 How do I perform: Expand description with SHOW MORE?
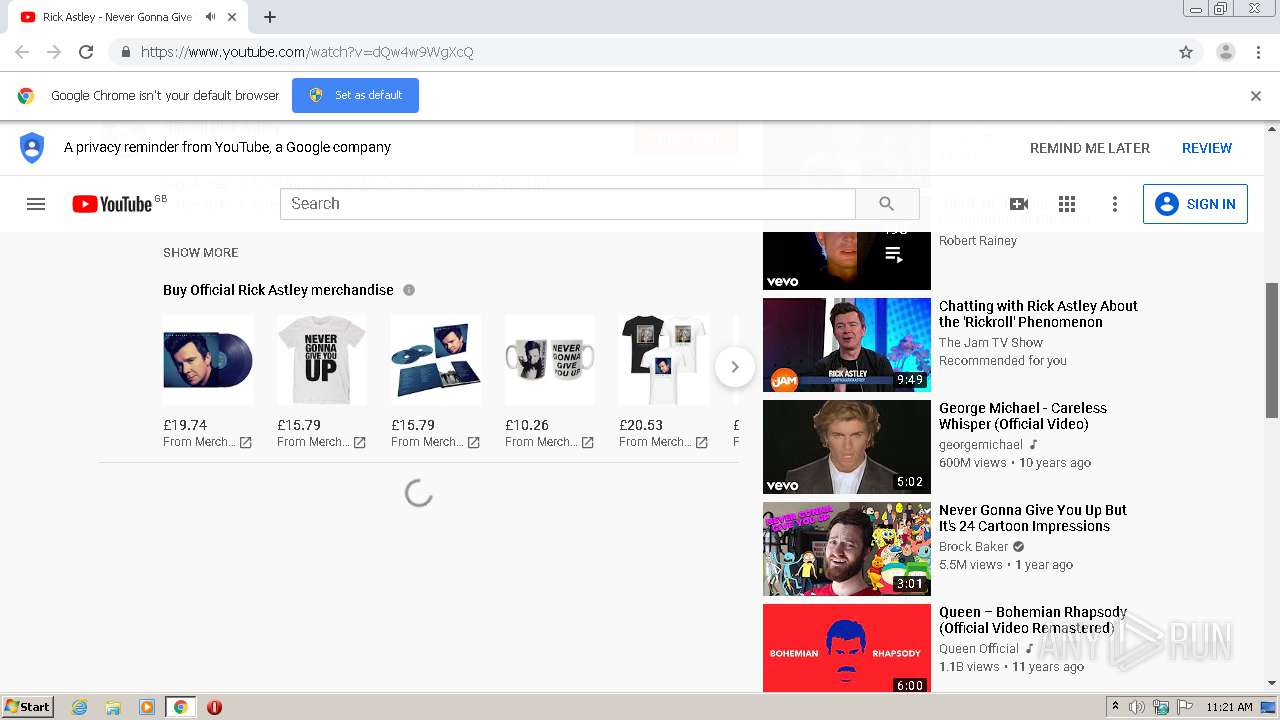tap(201, 253)
